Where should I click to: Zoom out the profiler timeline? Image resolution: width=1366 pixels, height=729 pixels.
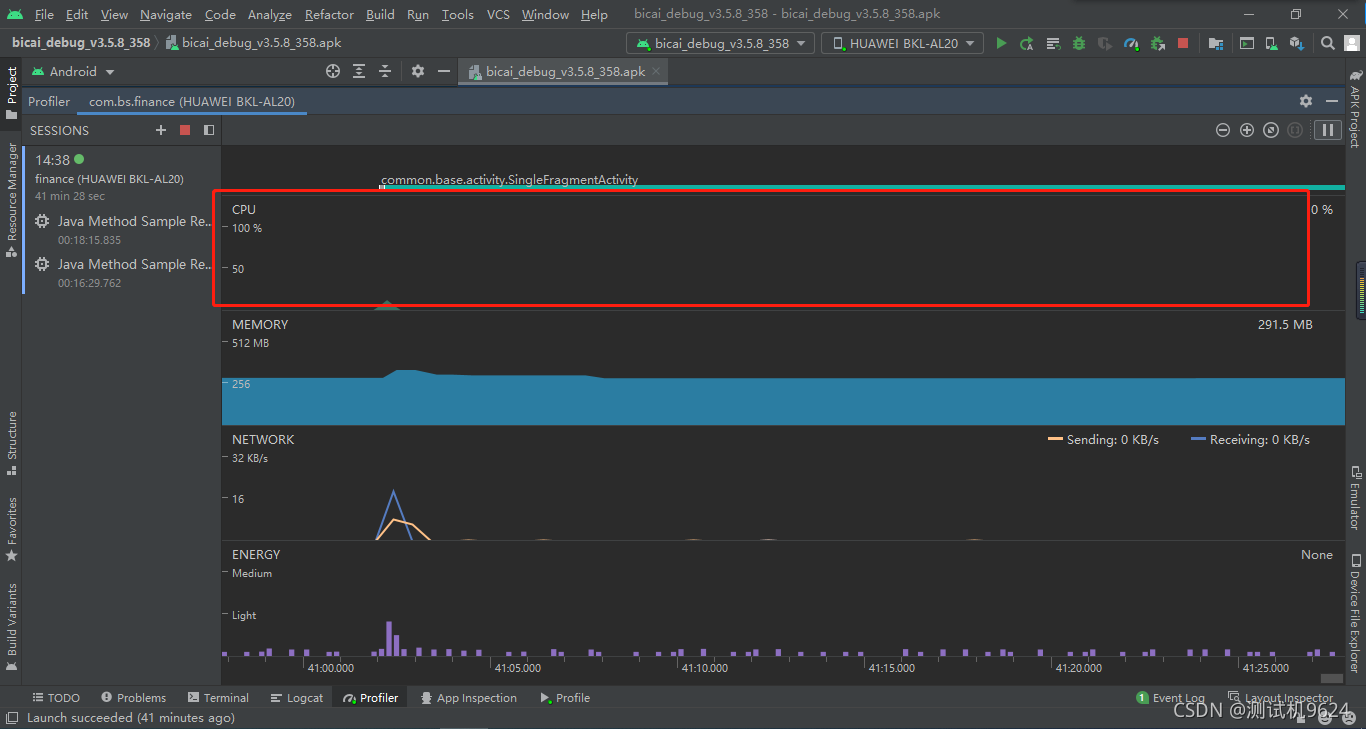[x=1222, y=130]
